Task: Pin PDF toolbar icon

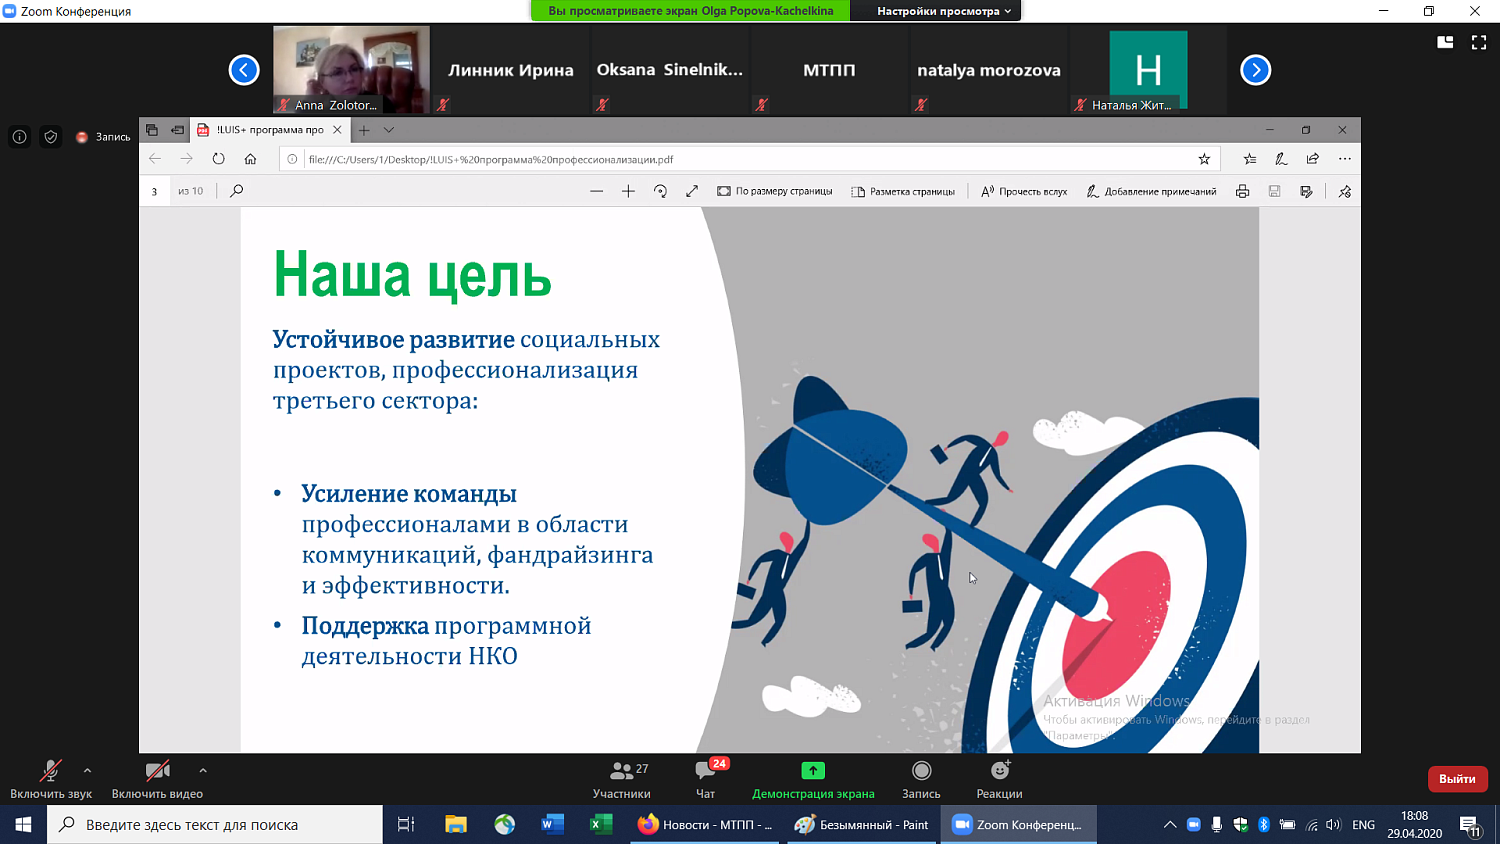Action: pyautogui.click(x=1345, y=191)
